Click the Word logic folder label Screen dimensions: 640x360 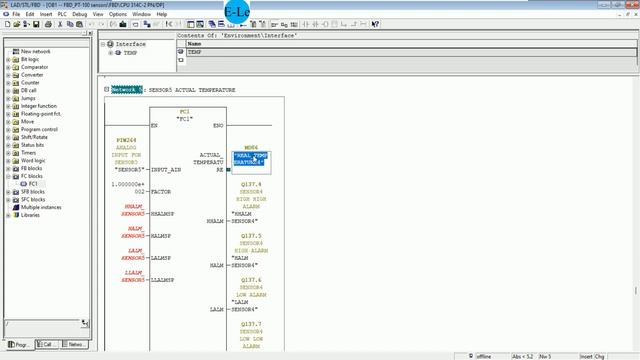33,160
